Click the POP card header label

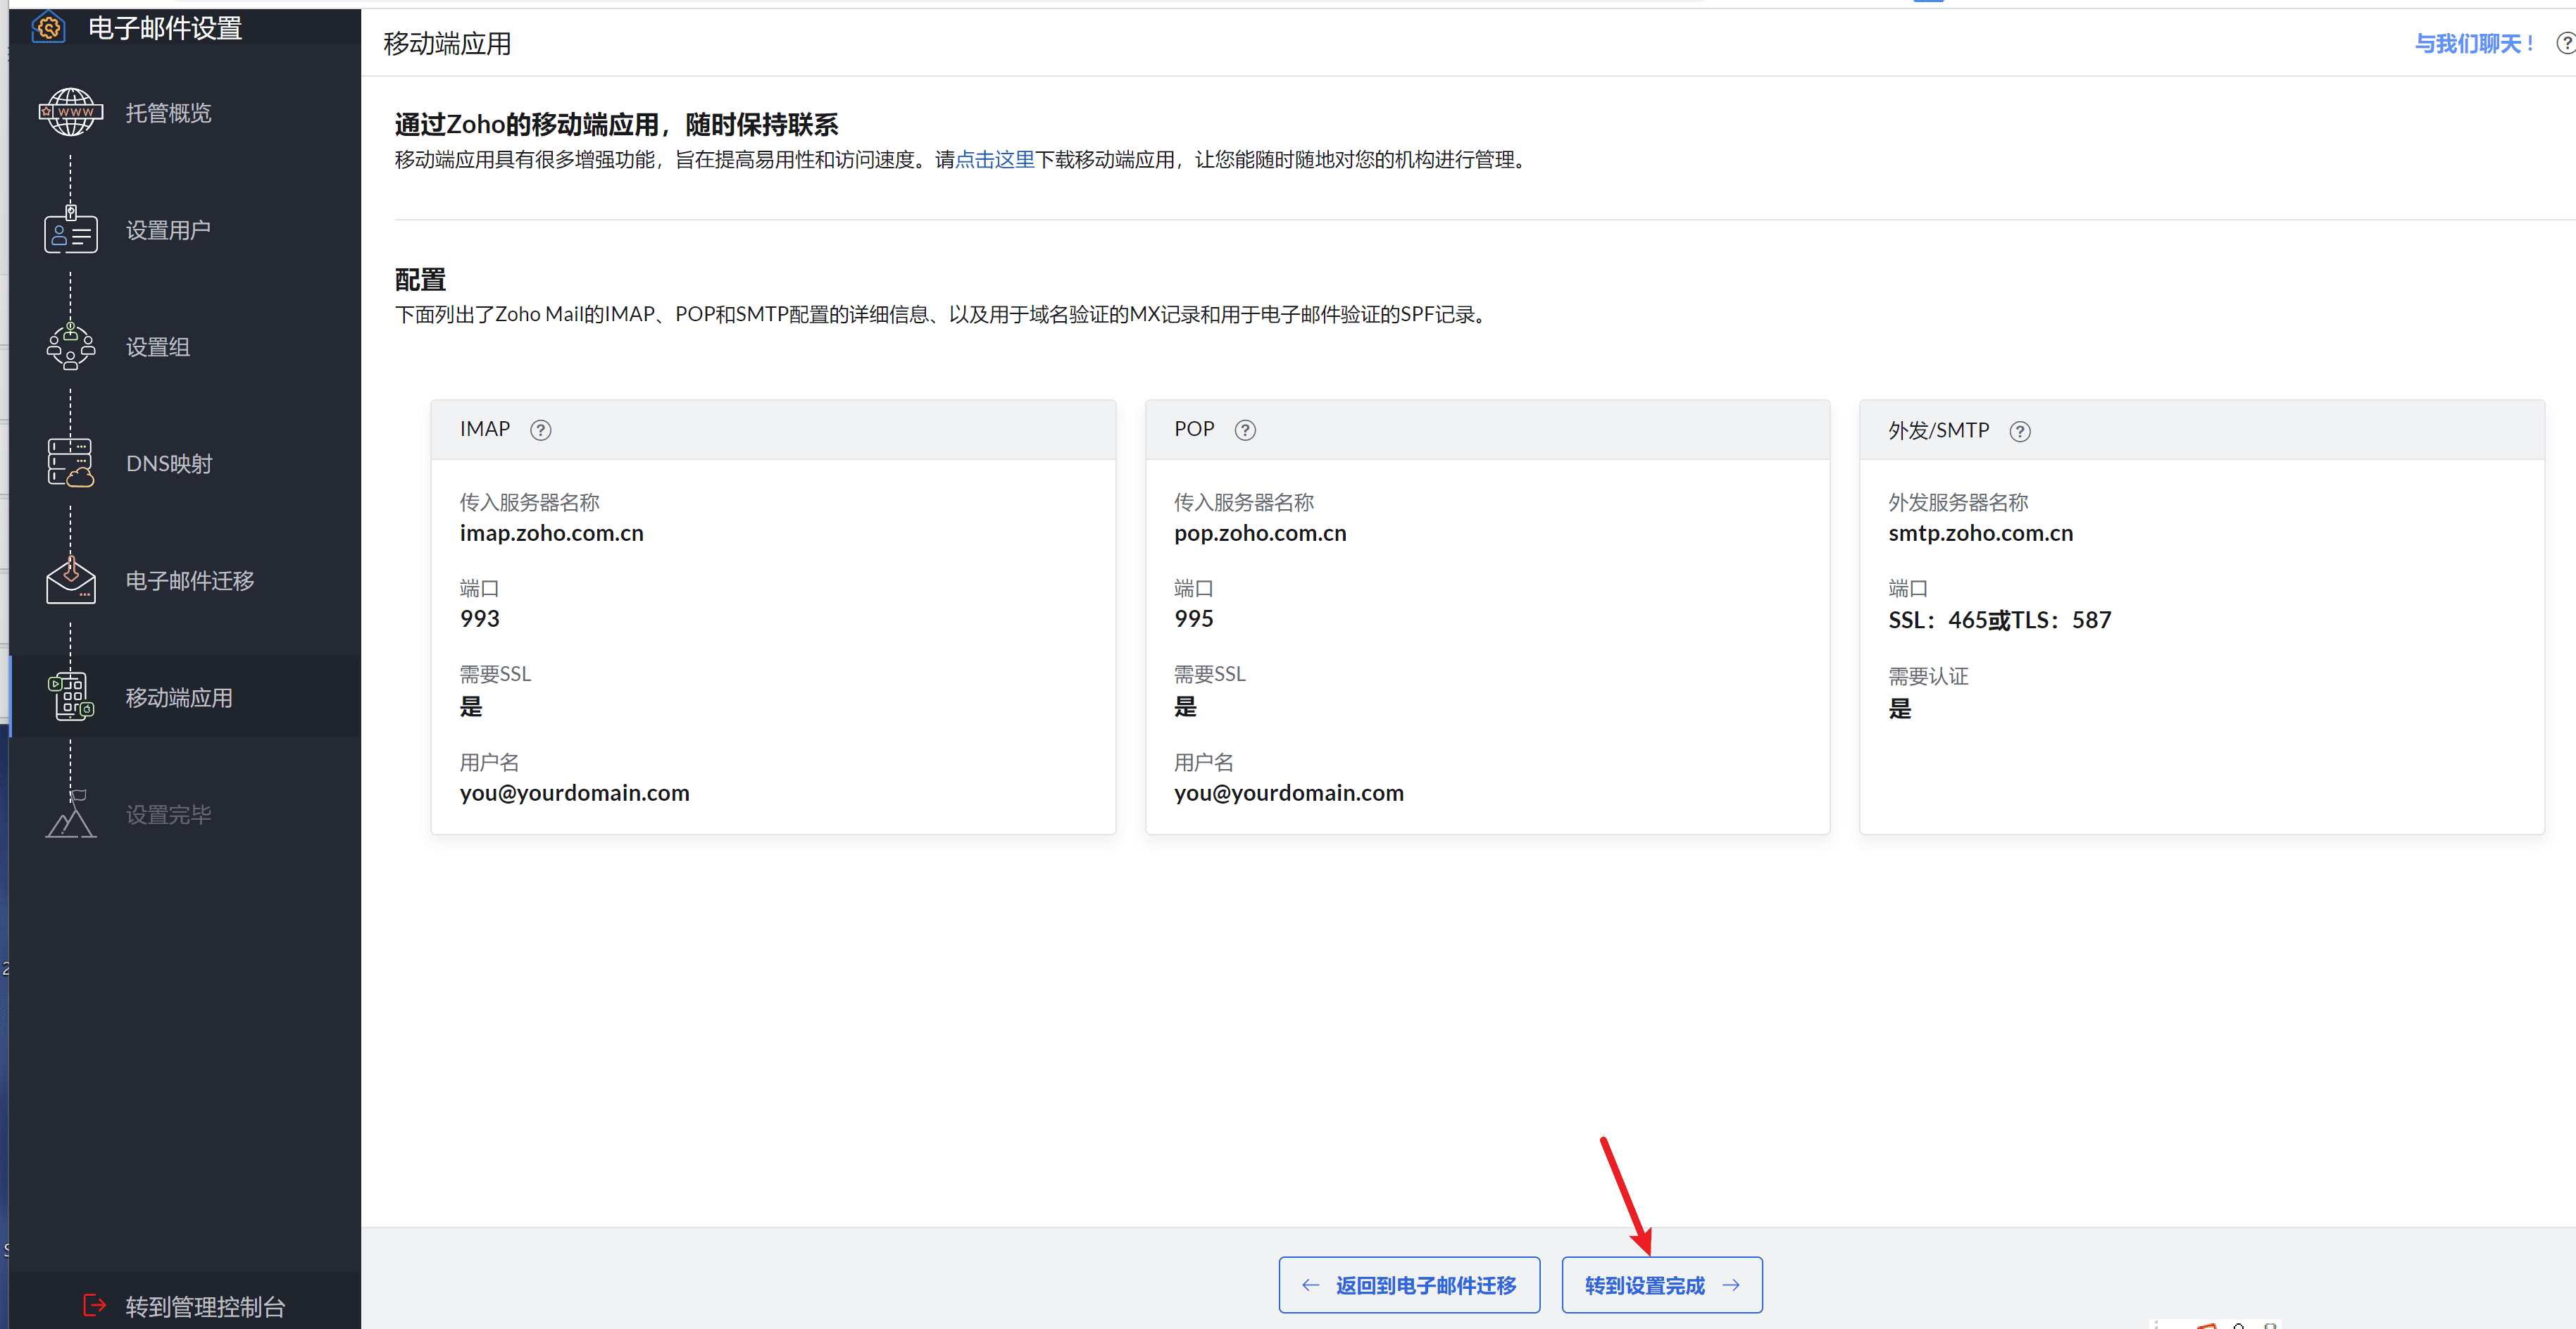click(x=1193, y=429)
